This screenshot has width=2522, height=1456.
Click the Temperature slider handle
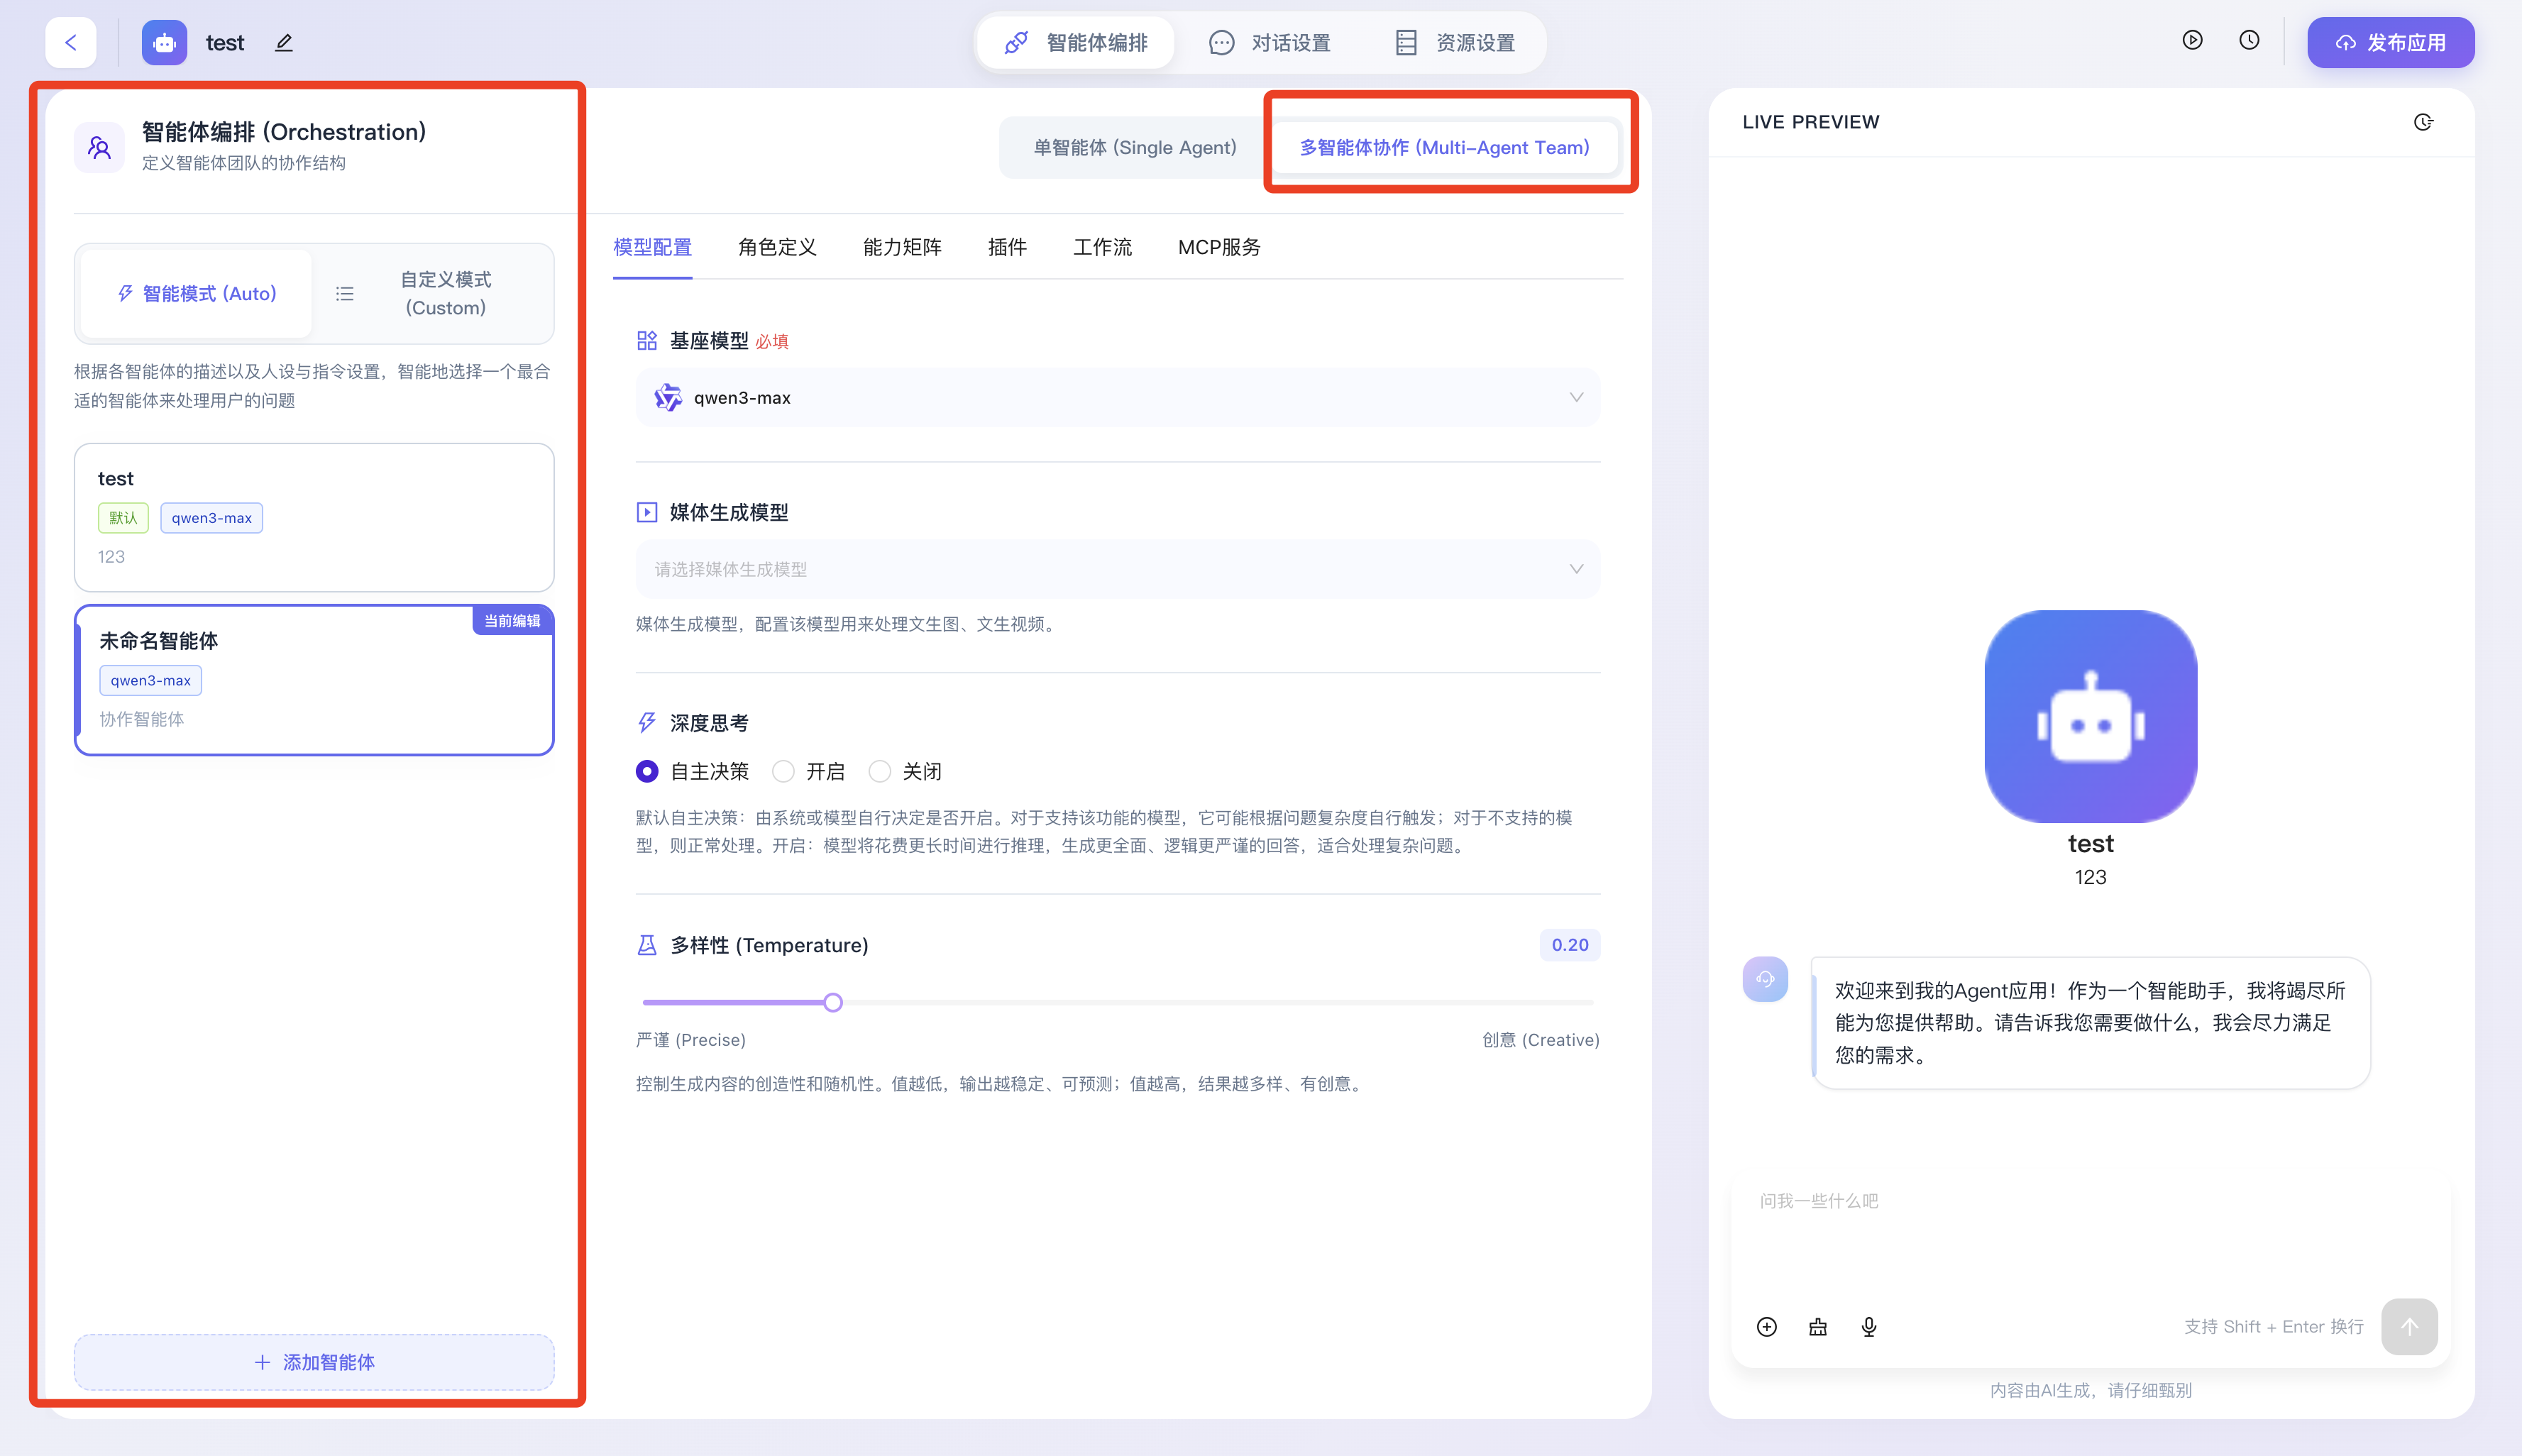833,1002
